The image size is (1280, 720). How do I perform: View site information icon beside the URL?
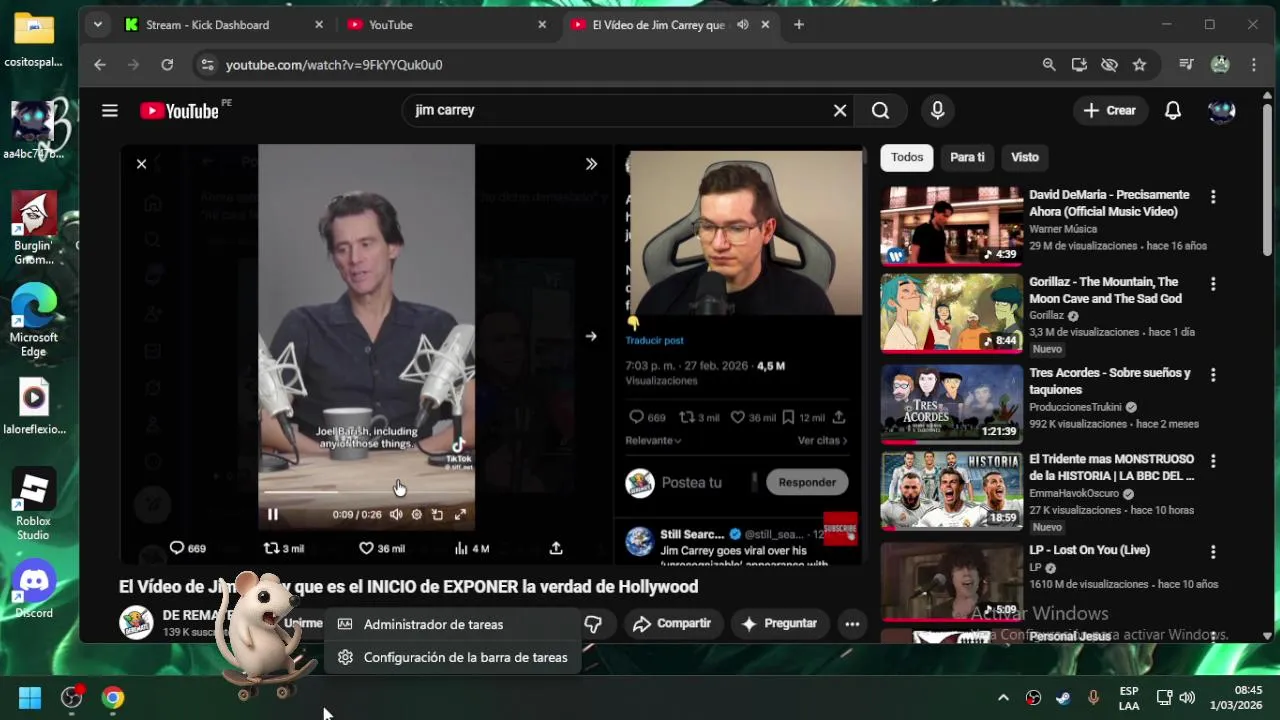[207, 65]
